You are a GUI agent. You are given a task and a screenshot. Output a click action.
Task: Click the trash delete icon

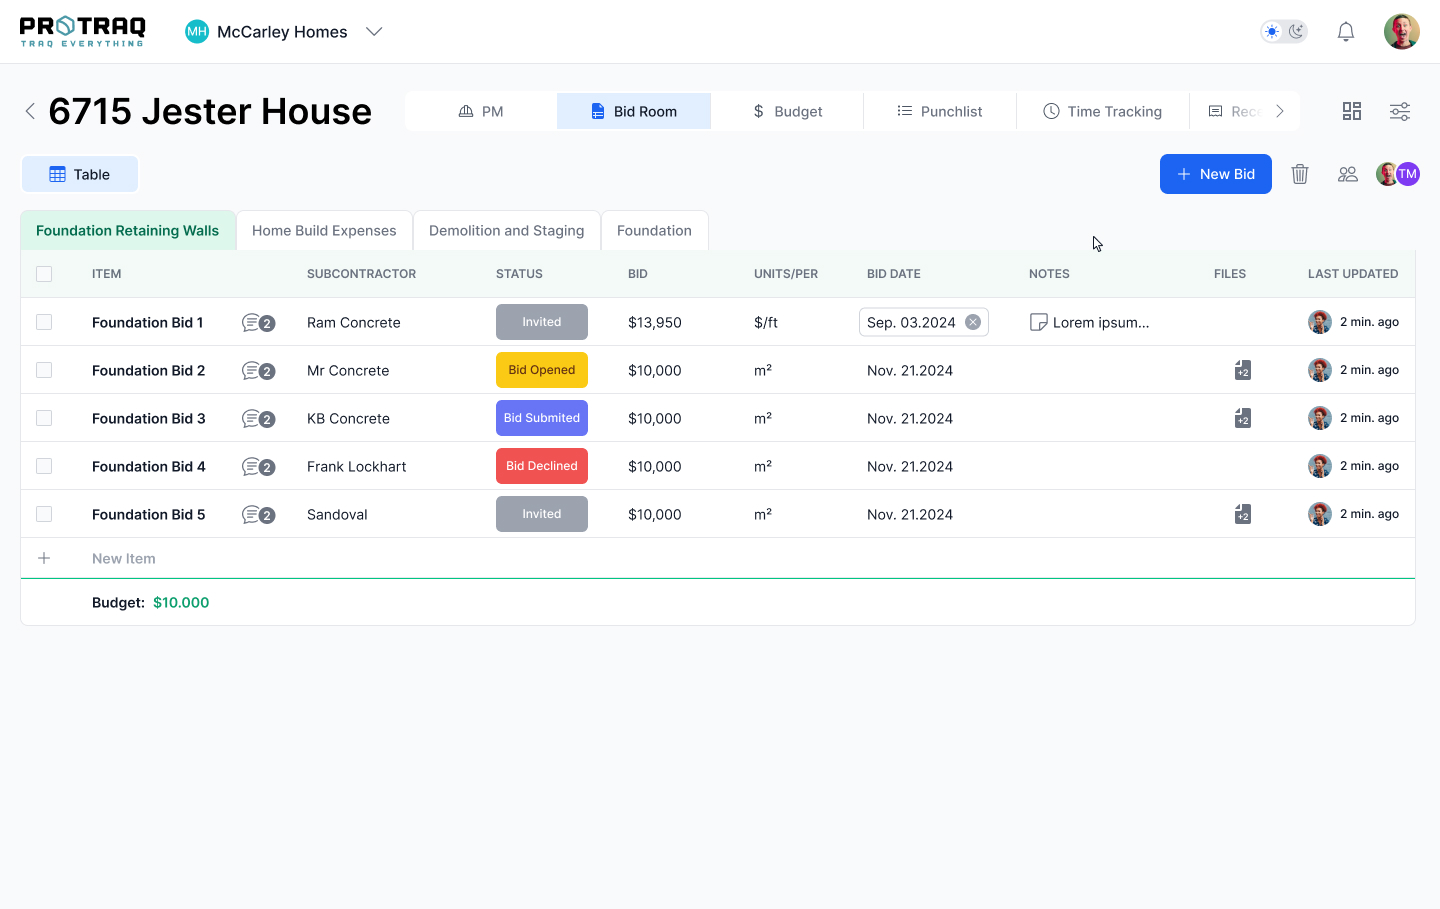pyautogui.click(x=1300, y=174)
